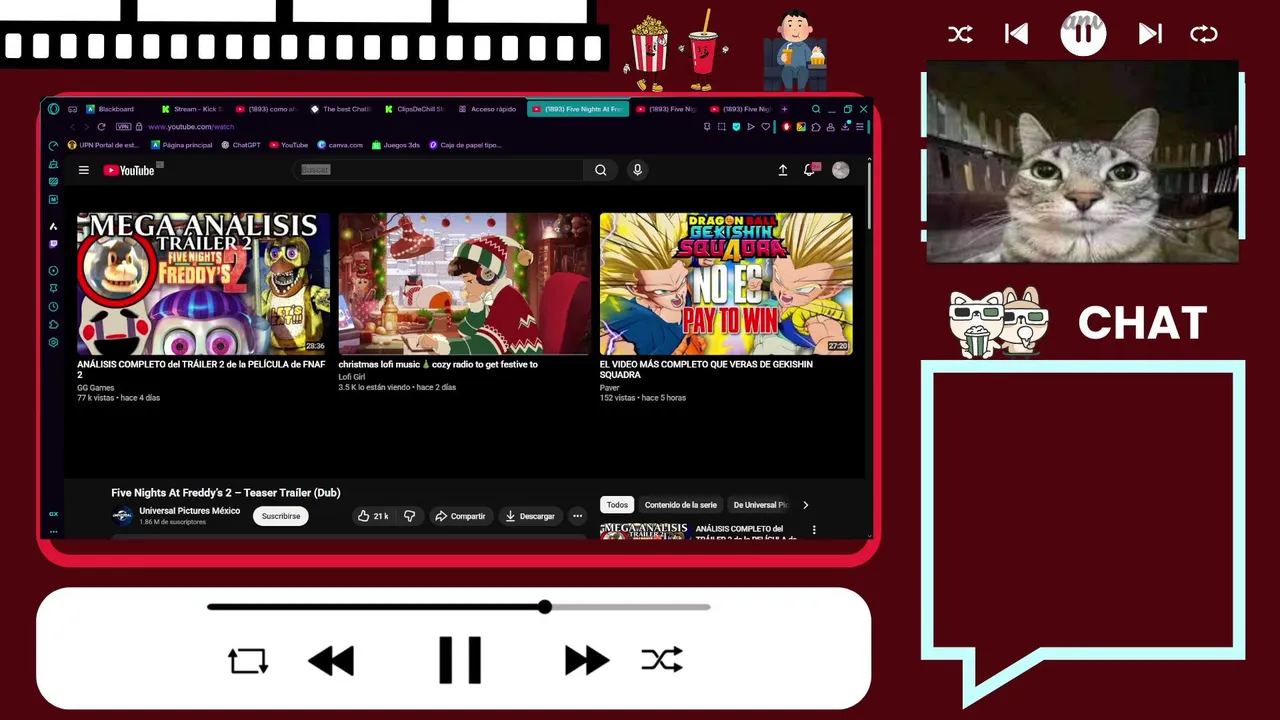Image resolution: width=1280 pixels, height=720 pixels.
Task: Open the YouTube hamburger guide menu
Action: (x=84, y=170)
